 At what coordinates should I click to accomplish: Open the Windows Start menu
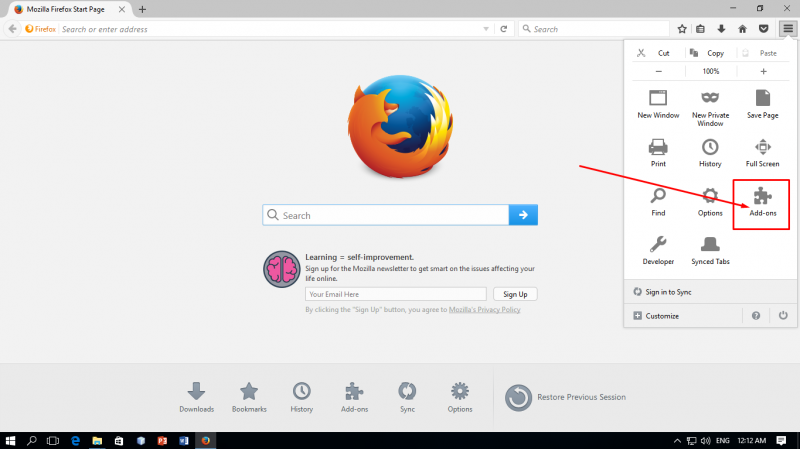[x=10, y=440]
